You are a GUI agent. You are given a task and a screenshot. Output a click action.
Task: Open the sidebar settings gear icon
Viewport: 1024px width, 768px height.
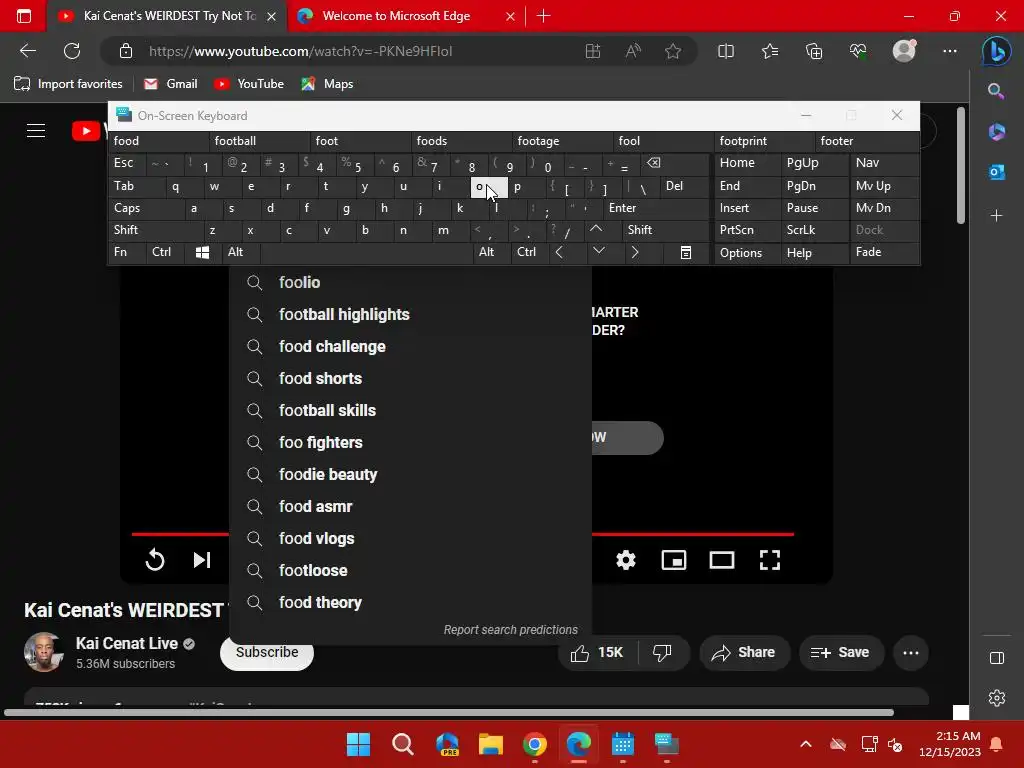tap(997, 698)
